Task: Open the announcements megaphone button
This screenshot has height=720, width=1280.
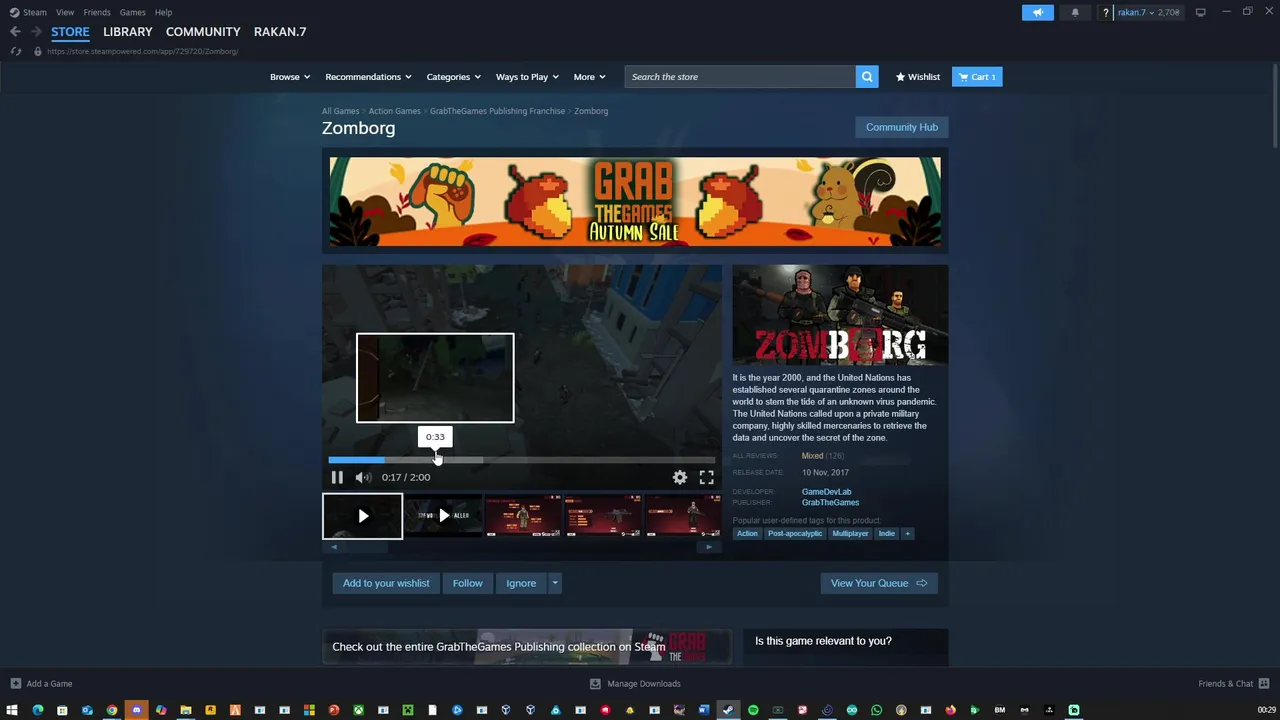Action: (1038, 12)
